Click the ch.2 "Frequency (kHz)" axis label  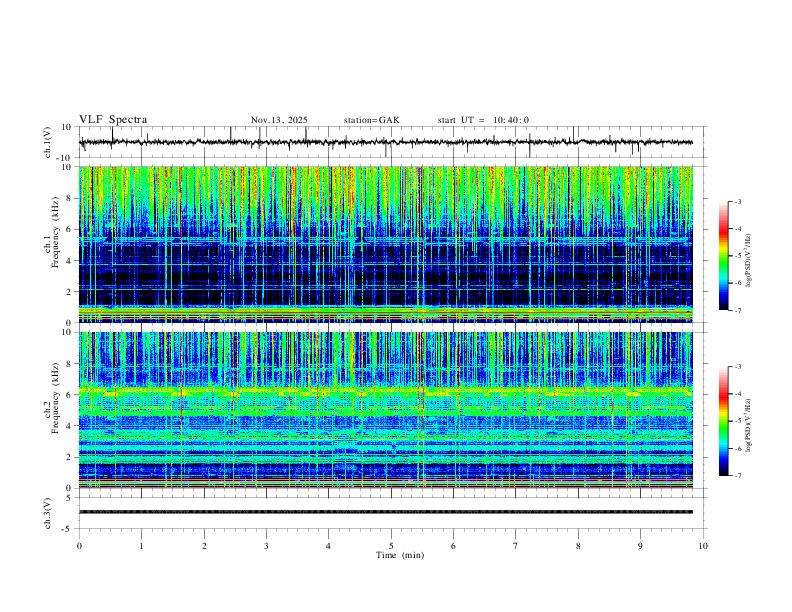[x=56, y=397]
